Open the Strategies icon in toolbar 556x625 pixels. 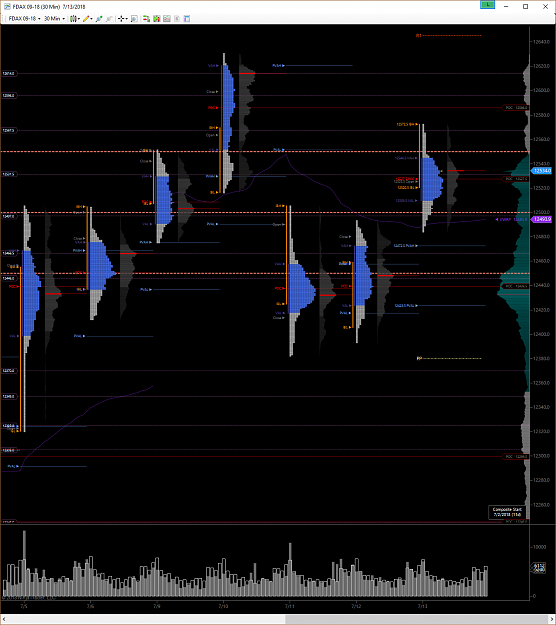click(167, 18)
